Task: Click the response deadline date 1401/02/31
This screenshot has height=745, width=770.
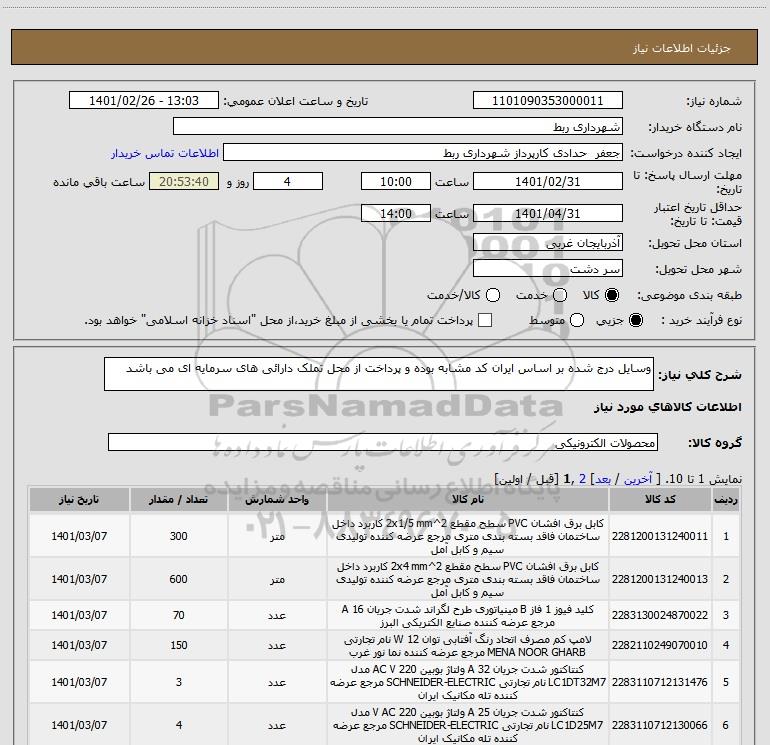Action: point(548,181)
